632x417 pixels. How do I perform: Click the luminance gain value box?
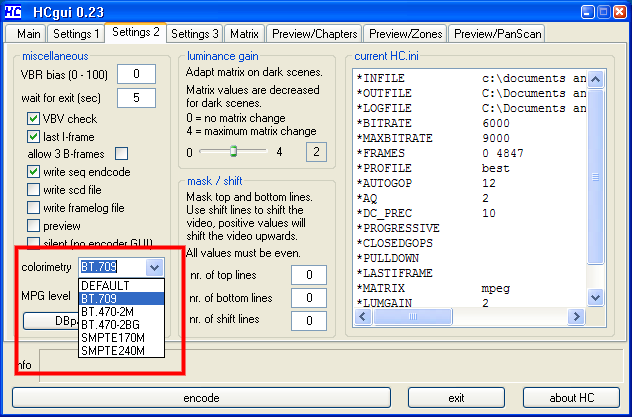316,152
